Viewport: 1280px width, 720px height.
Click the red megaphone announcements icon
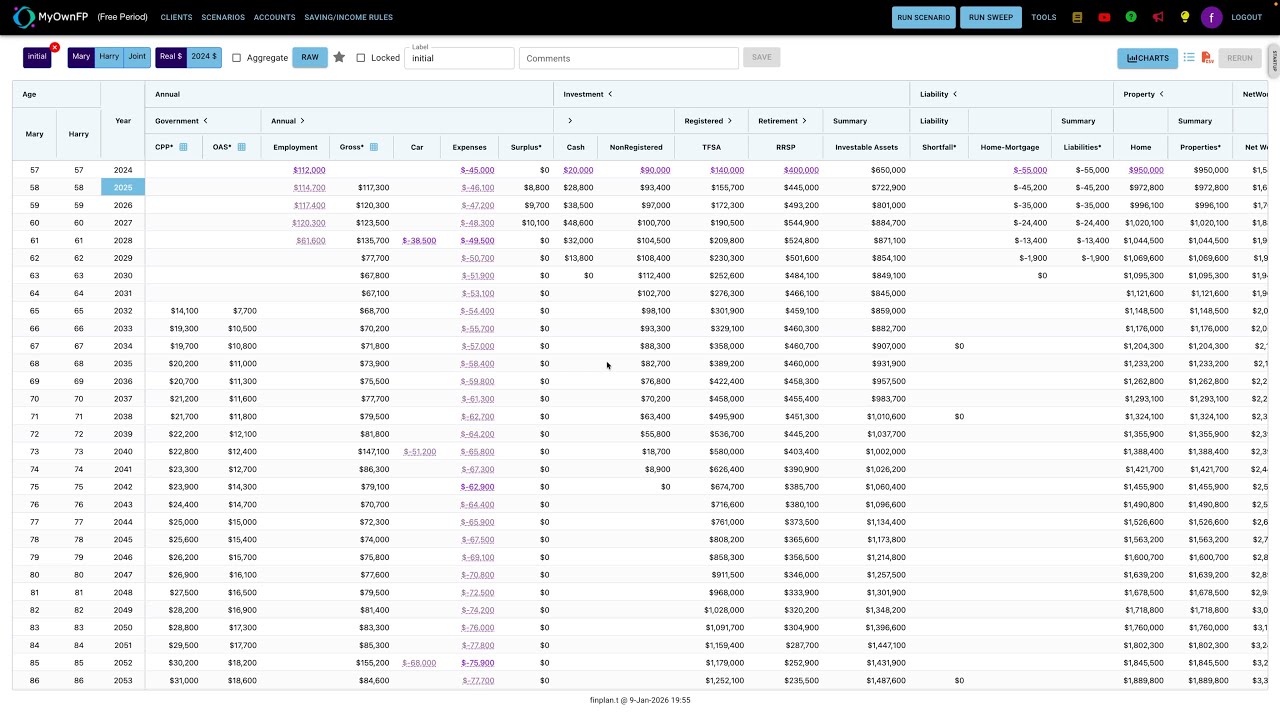tap(1158, 17)
